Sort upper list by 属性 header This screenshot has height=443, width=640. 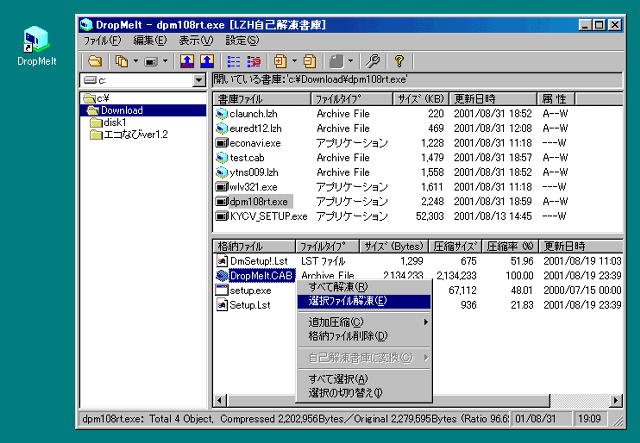(x=556, y=99)
